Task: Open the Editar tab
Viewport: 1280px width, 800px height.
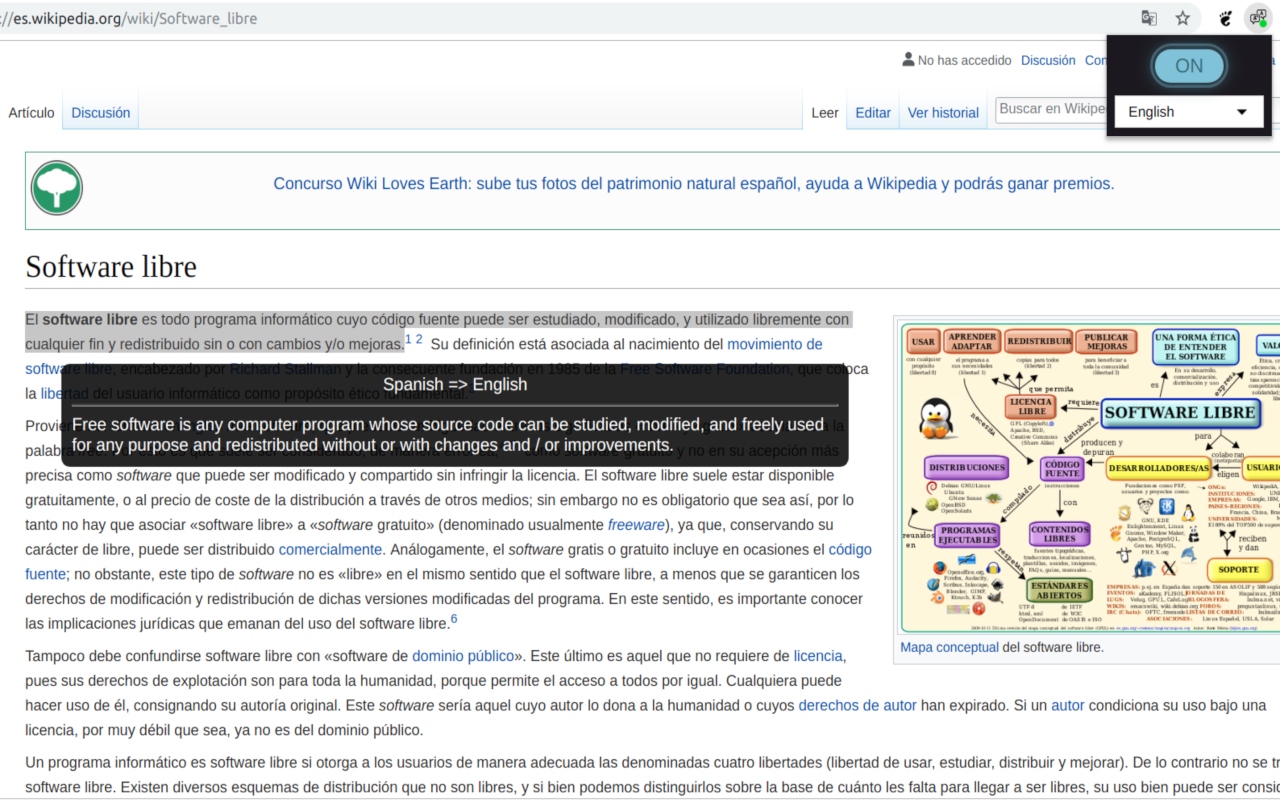Action: click(873, 113)
